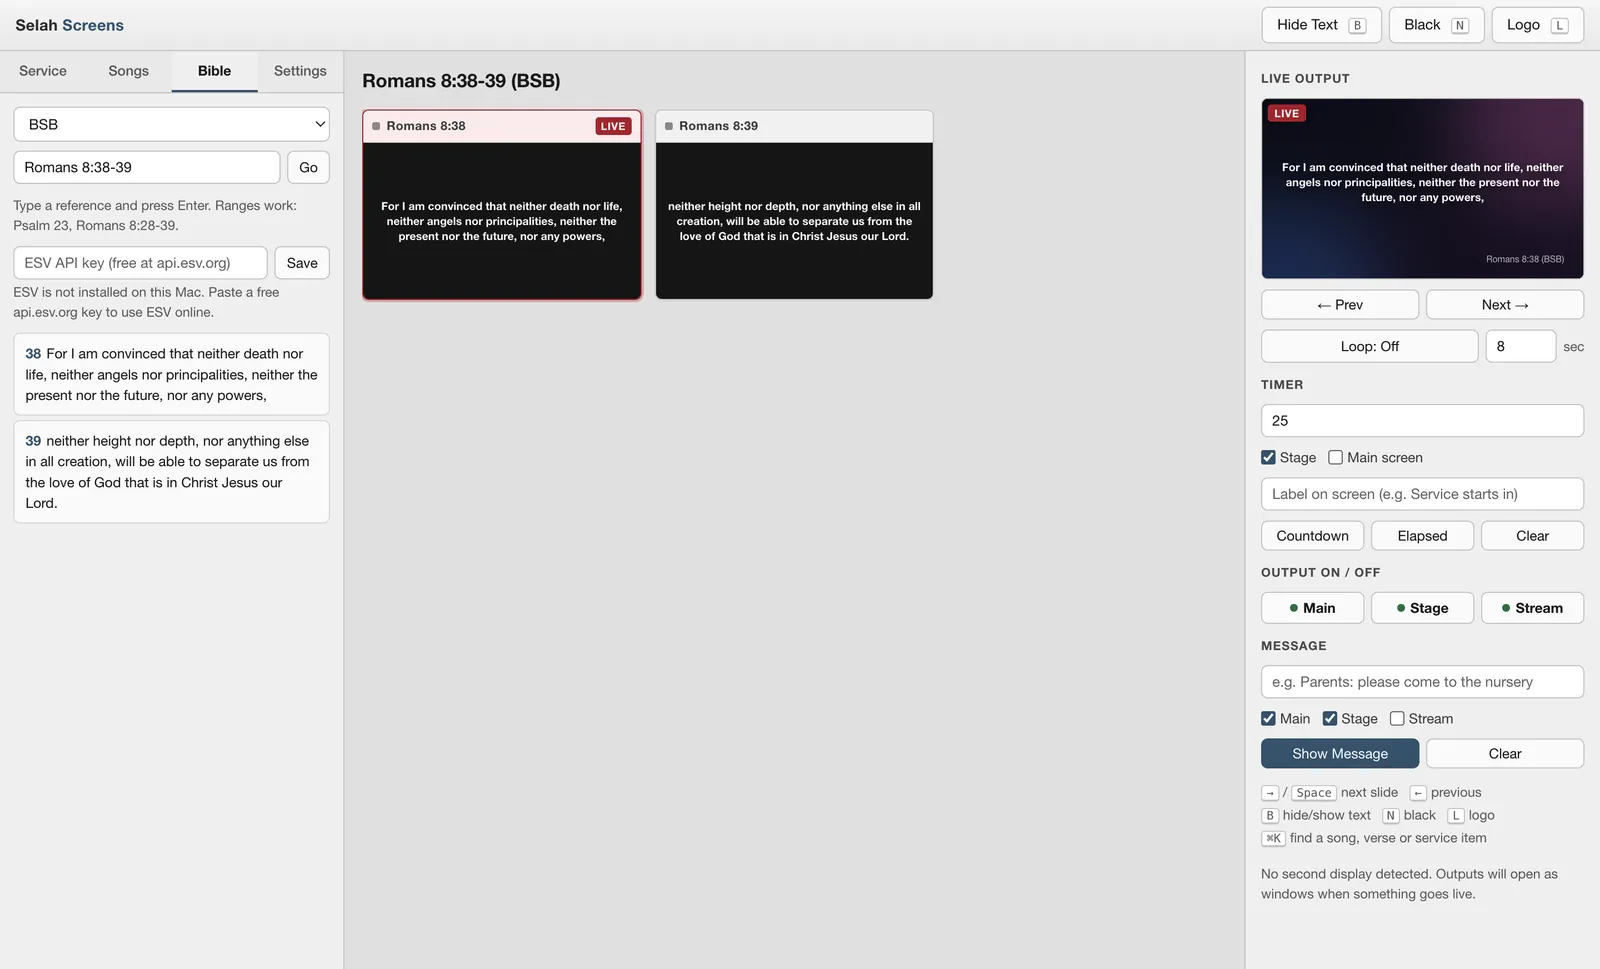Click the timer minutes field
Viewport: 1600px width, 969px height.
(1422, 421)
